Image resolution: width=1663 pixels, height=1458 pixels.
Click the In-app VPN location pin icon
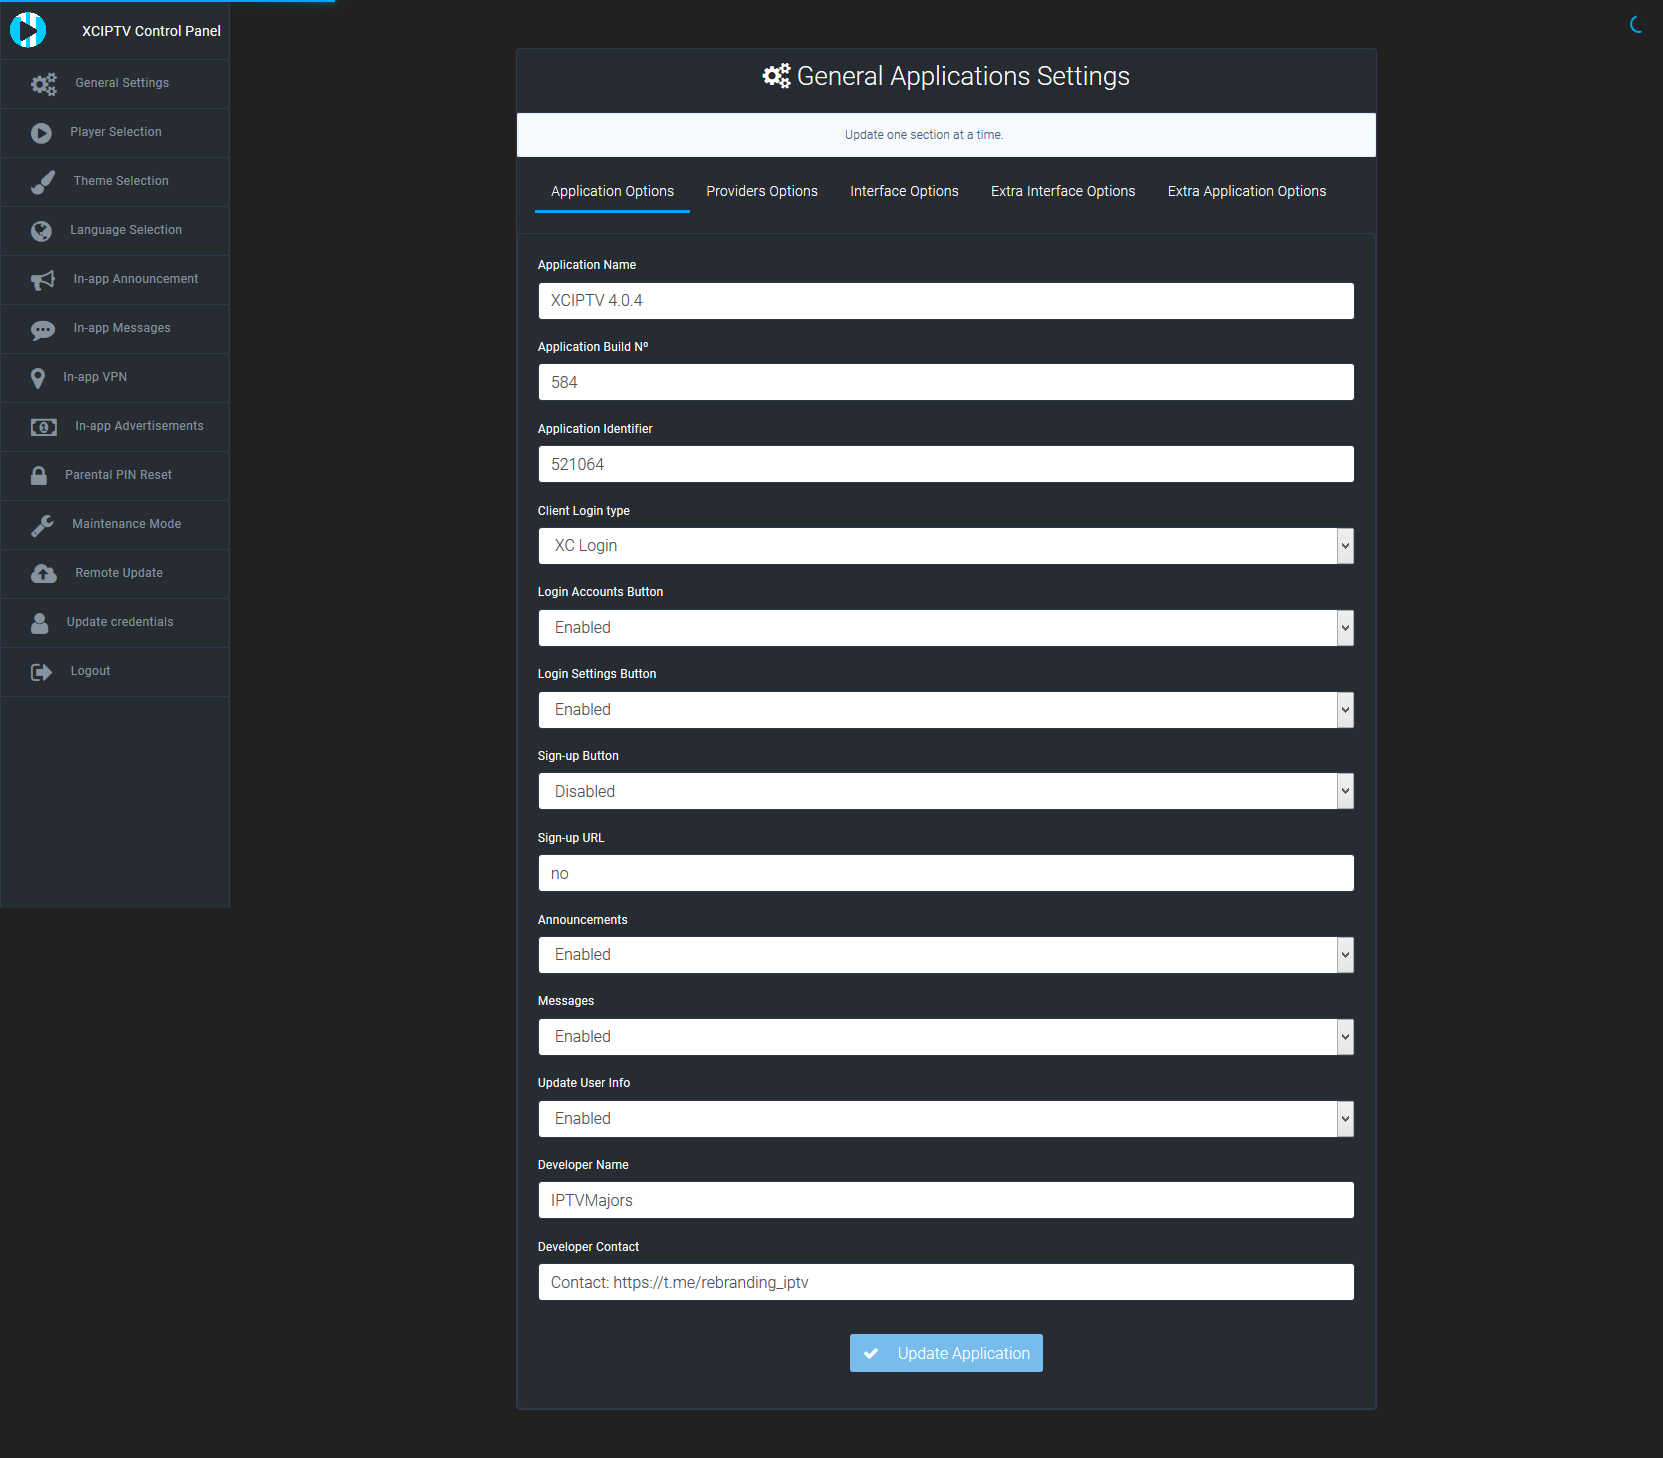(x=38, y=378)
